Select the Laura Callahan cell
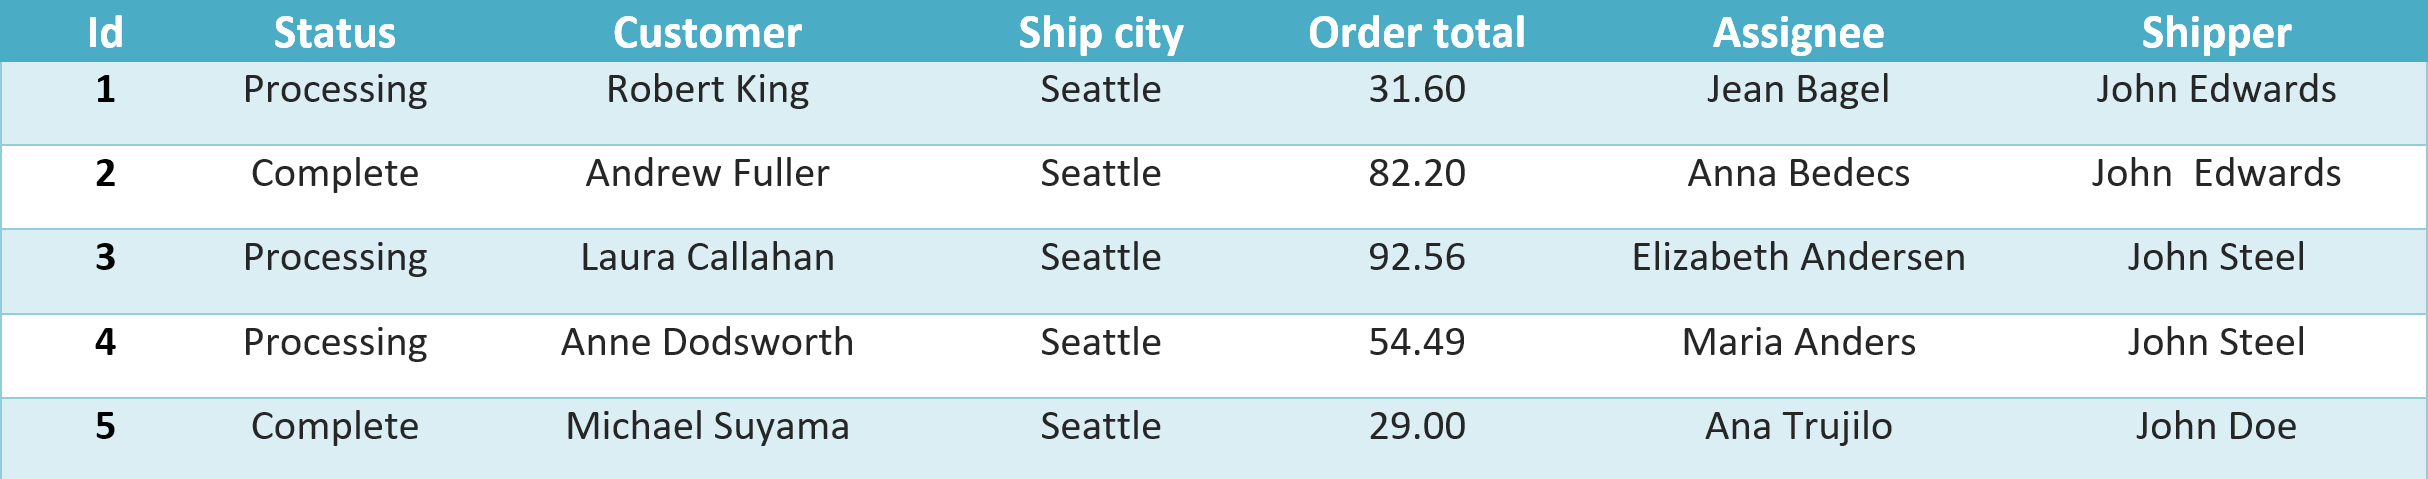Viewport: 2428px width, 479px height. 707,258
